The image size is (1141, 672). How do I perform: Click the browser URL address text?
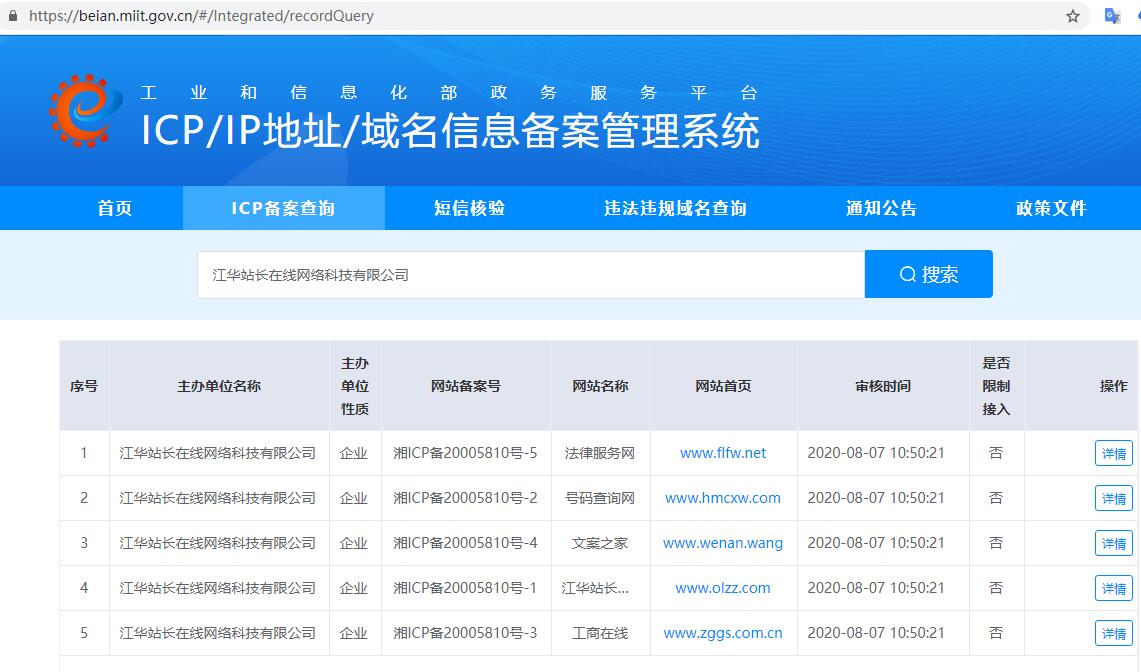(x=201, y=16)
